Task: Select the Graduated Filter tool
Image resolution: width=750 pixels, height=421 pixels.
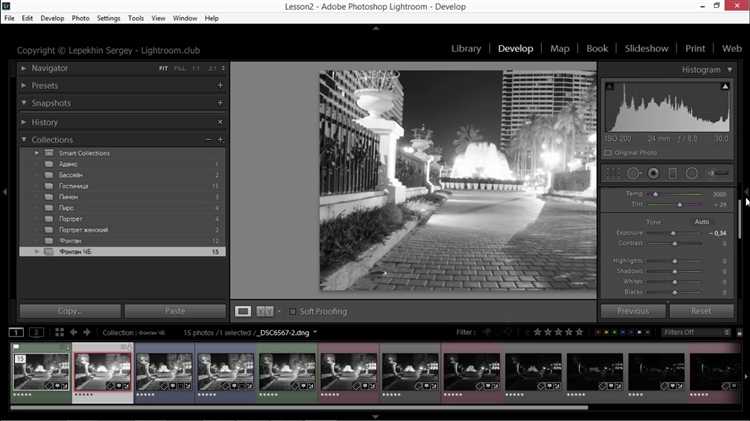Action: pyautogui.click(x=673, y=173)
